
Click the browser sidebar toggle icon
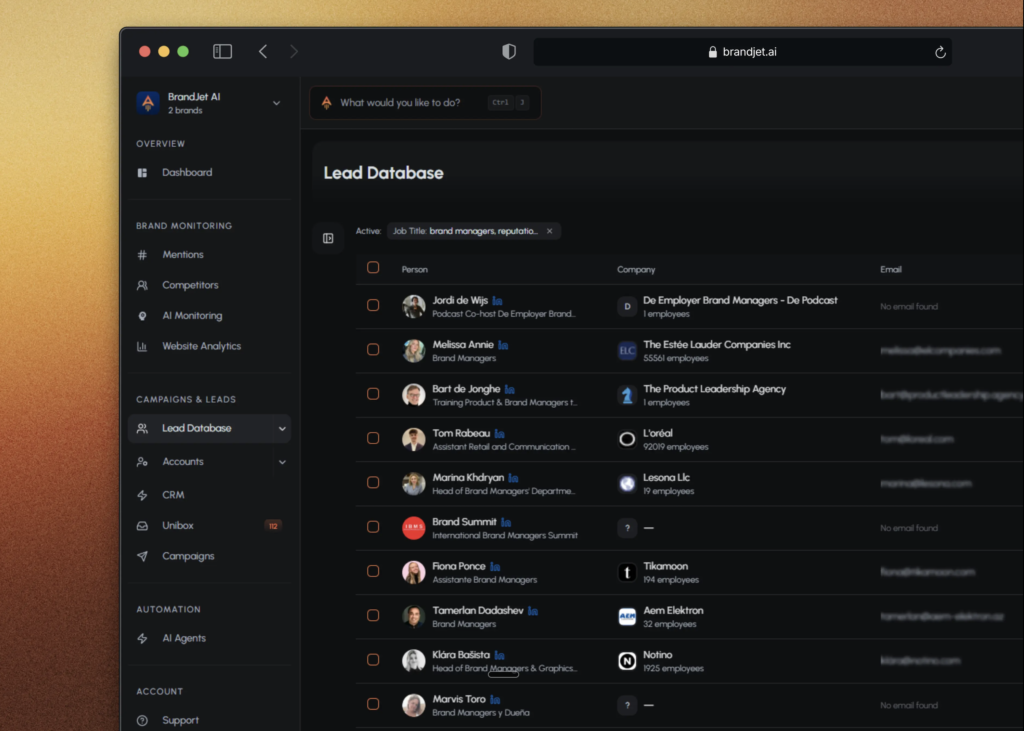(x=222, y=51)
